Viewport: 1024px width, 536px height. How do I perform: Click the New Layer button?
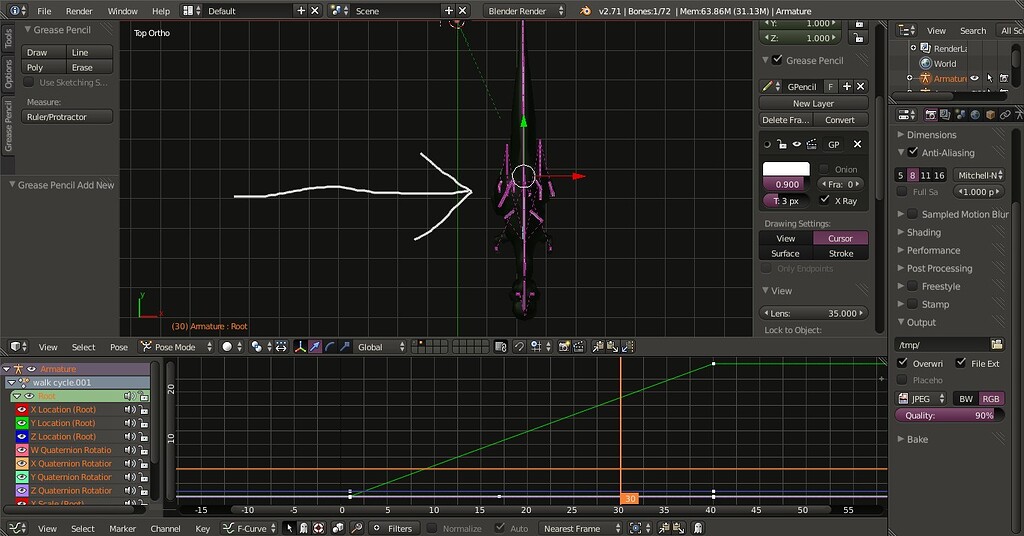pos(813,103)
